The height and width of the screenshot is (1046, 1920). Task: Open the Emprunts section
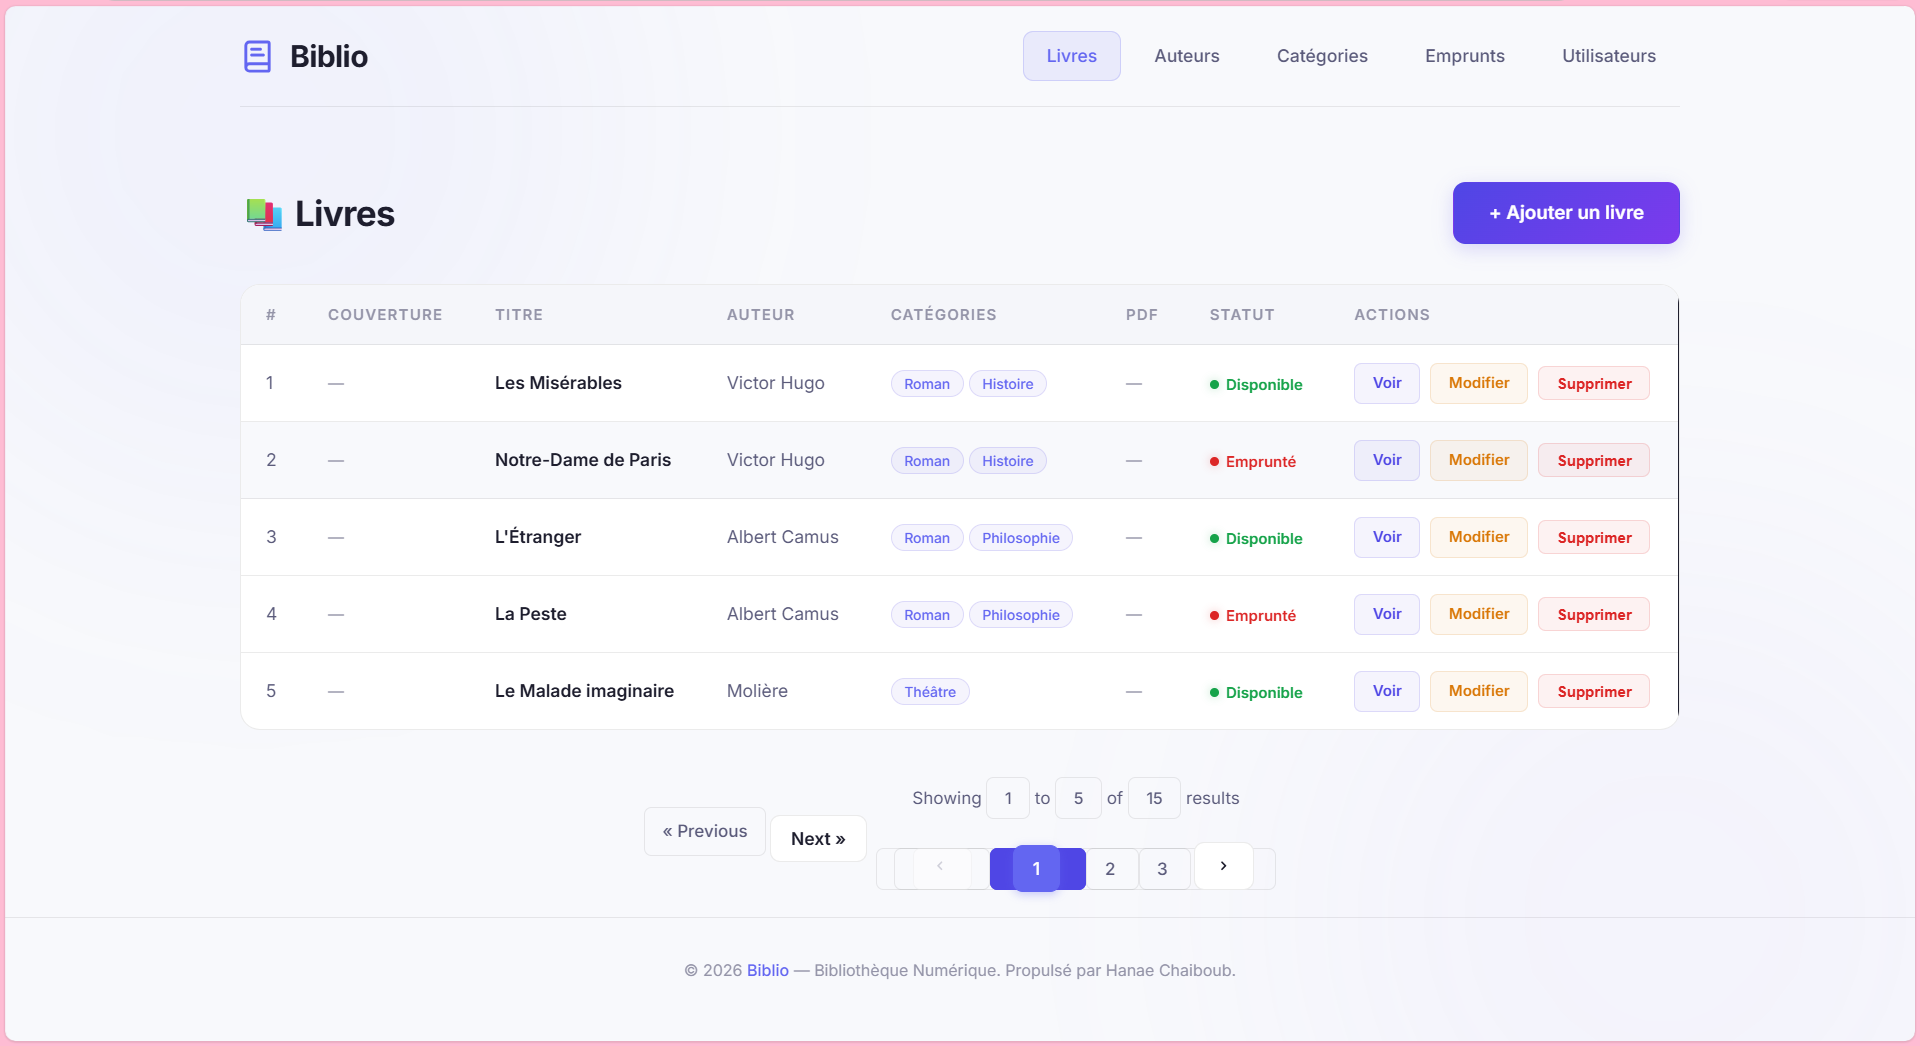(1464, 56)
